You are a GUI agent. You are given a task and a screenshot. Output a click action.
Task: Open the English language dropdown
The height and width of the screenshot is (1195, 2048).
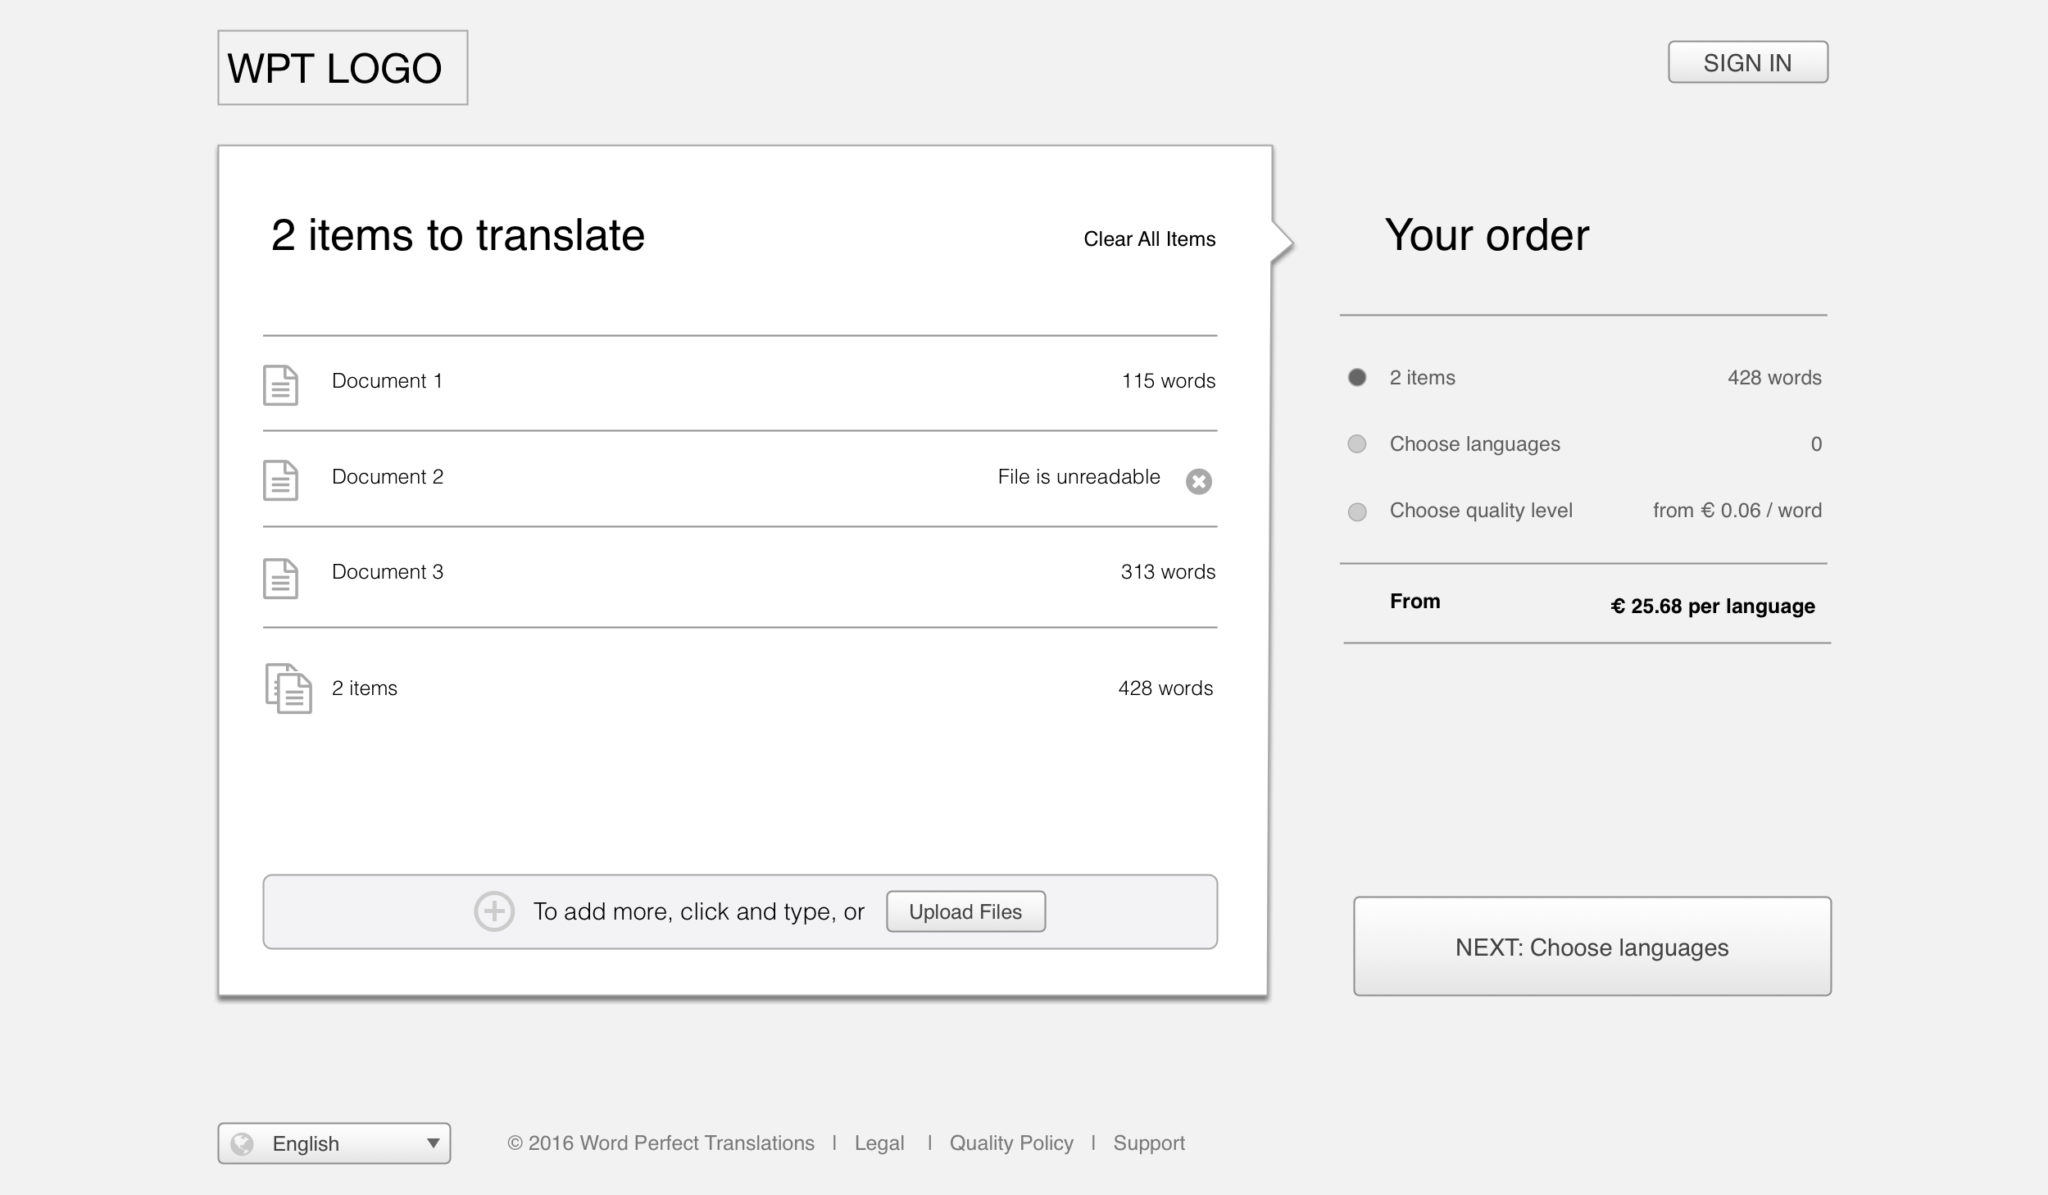pyautogui.click(x=334, y=1143)
